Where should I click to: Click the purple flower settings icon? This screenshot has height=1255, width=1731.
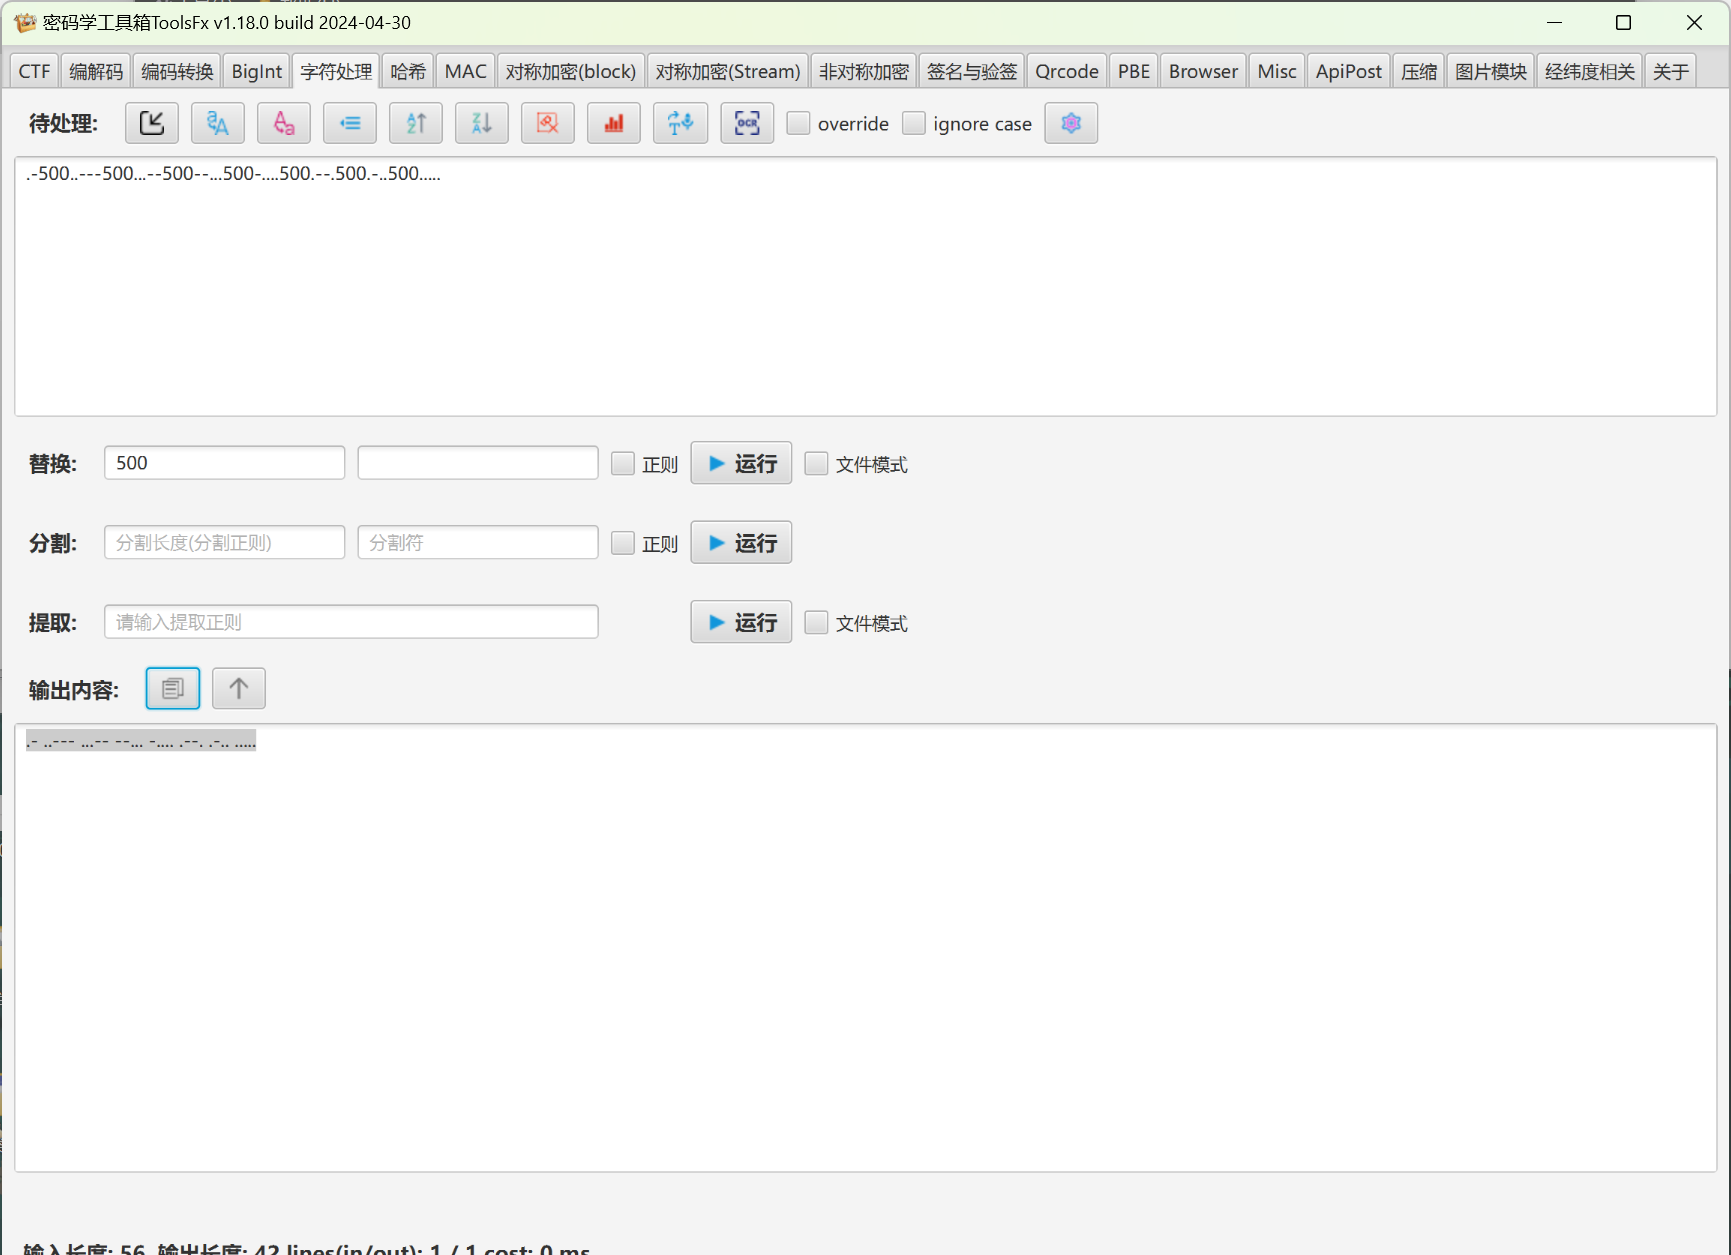coord(1071,123)
